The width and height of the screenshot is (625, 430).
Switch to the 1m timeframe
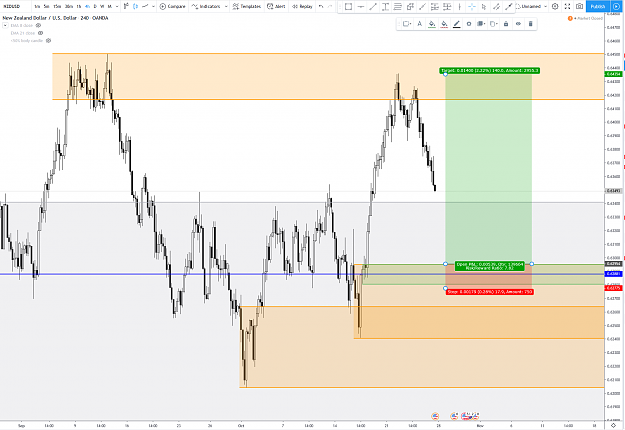tap(37, 6)
